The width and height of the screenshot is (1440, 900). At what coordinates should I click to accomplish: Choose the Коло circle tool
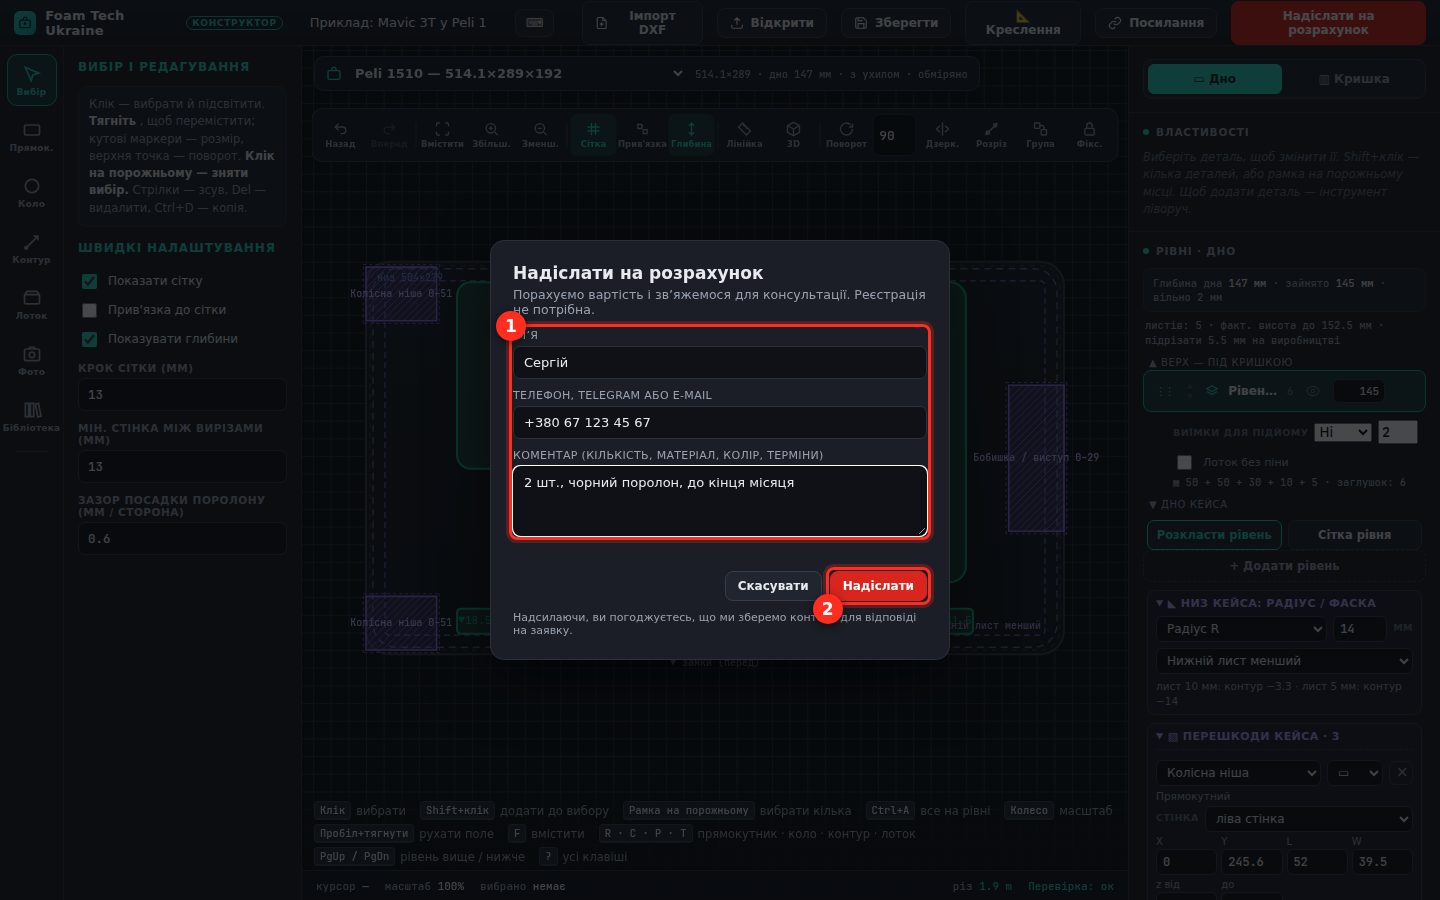[x=31, y=193]
